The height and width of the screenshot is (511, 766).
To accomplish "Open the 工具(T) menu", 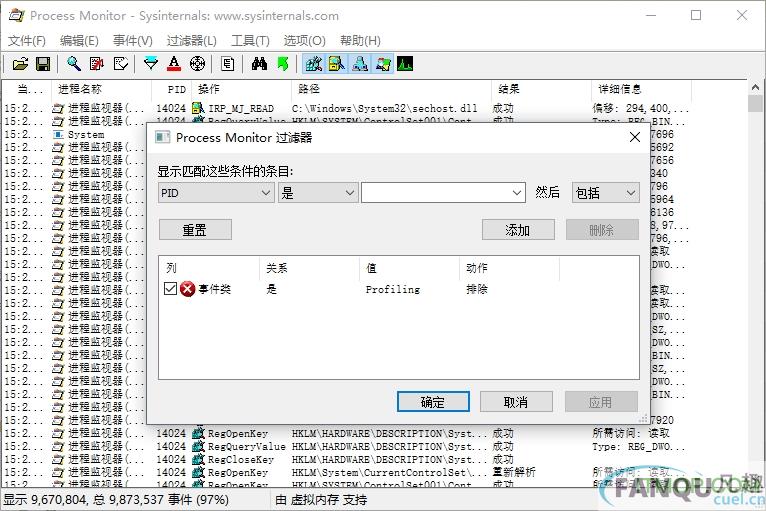I will pyautogui.click(x=250, y=41).
